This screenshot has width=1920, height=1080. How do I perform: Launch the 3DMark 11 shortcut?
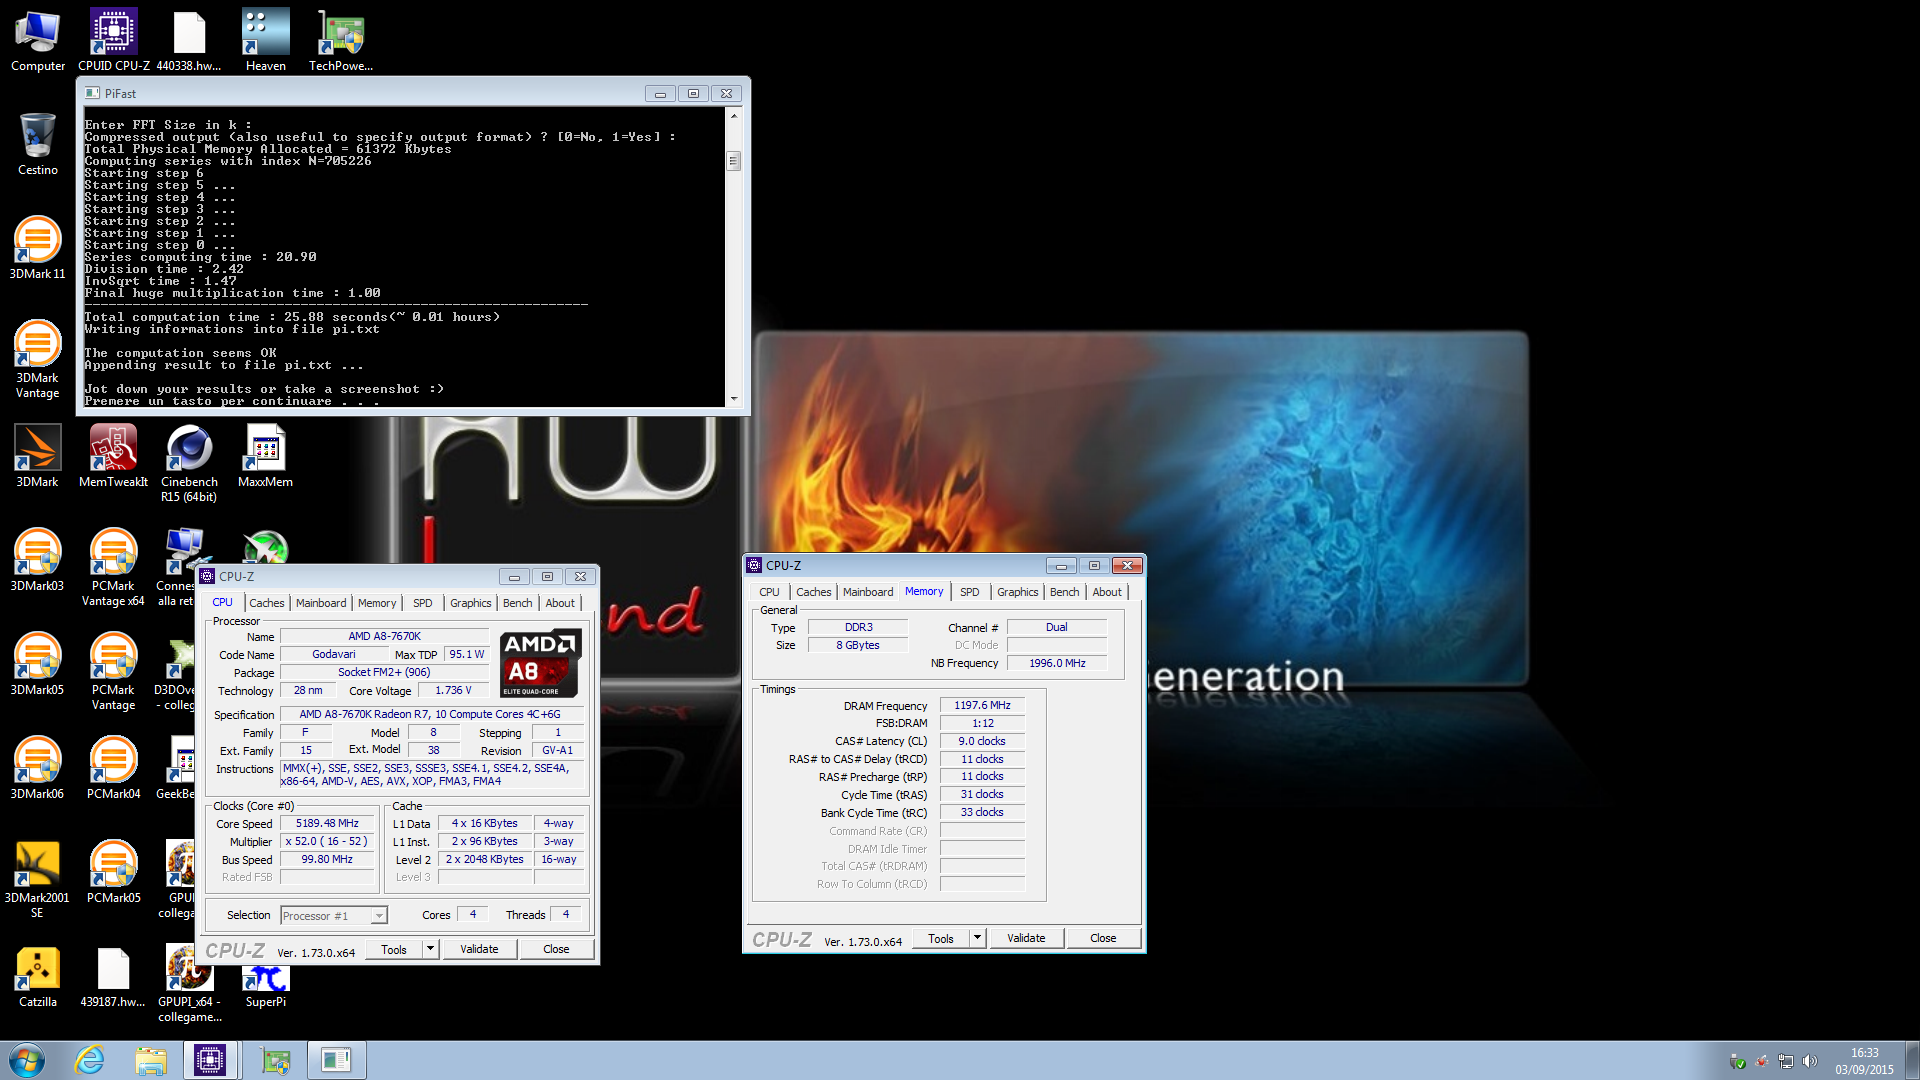pyautogui.click(x=38, y=249)
